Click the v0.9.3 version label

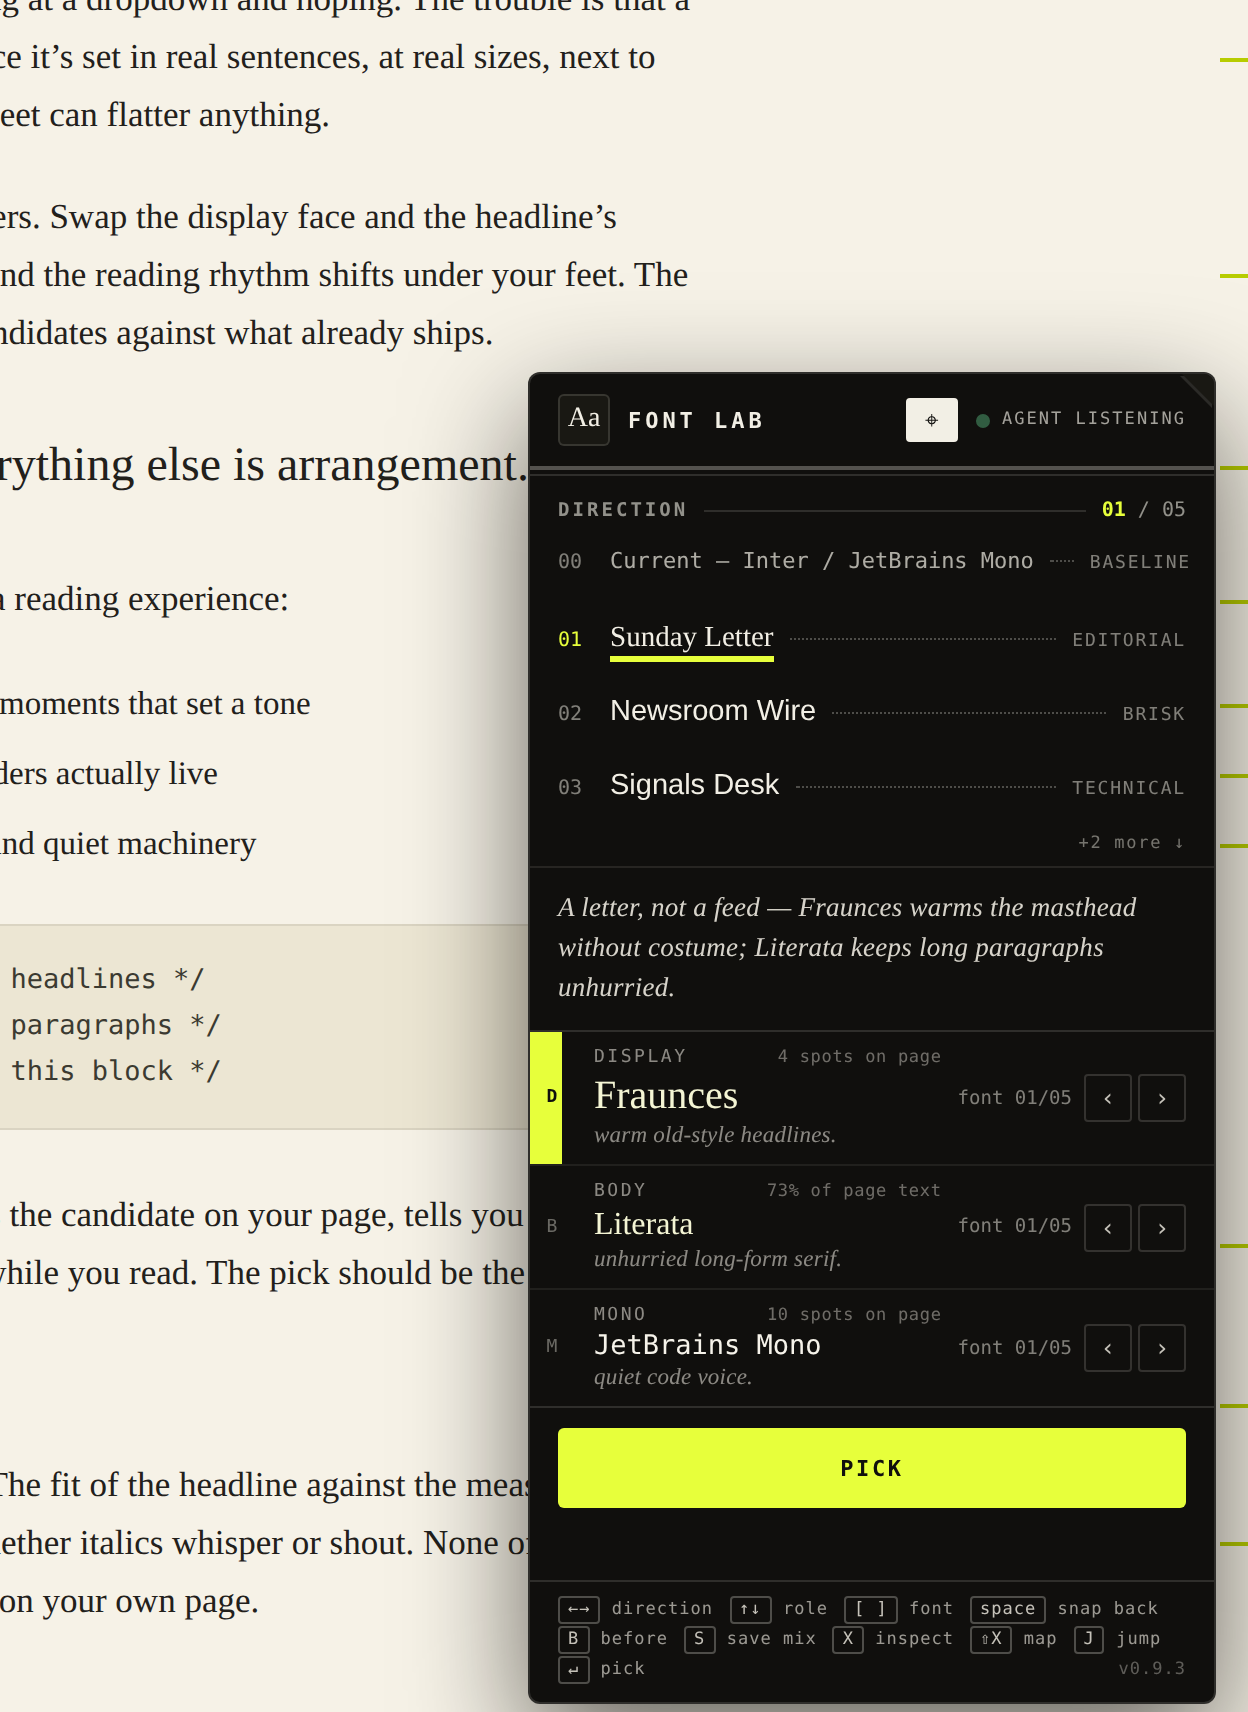[x=1152, y=1668]
